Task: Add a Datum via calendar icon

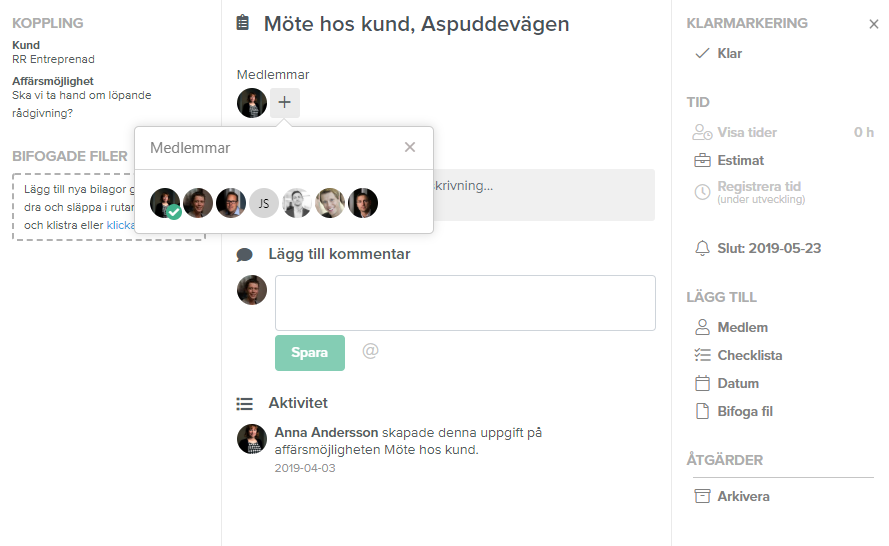Action: [737, 383]
